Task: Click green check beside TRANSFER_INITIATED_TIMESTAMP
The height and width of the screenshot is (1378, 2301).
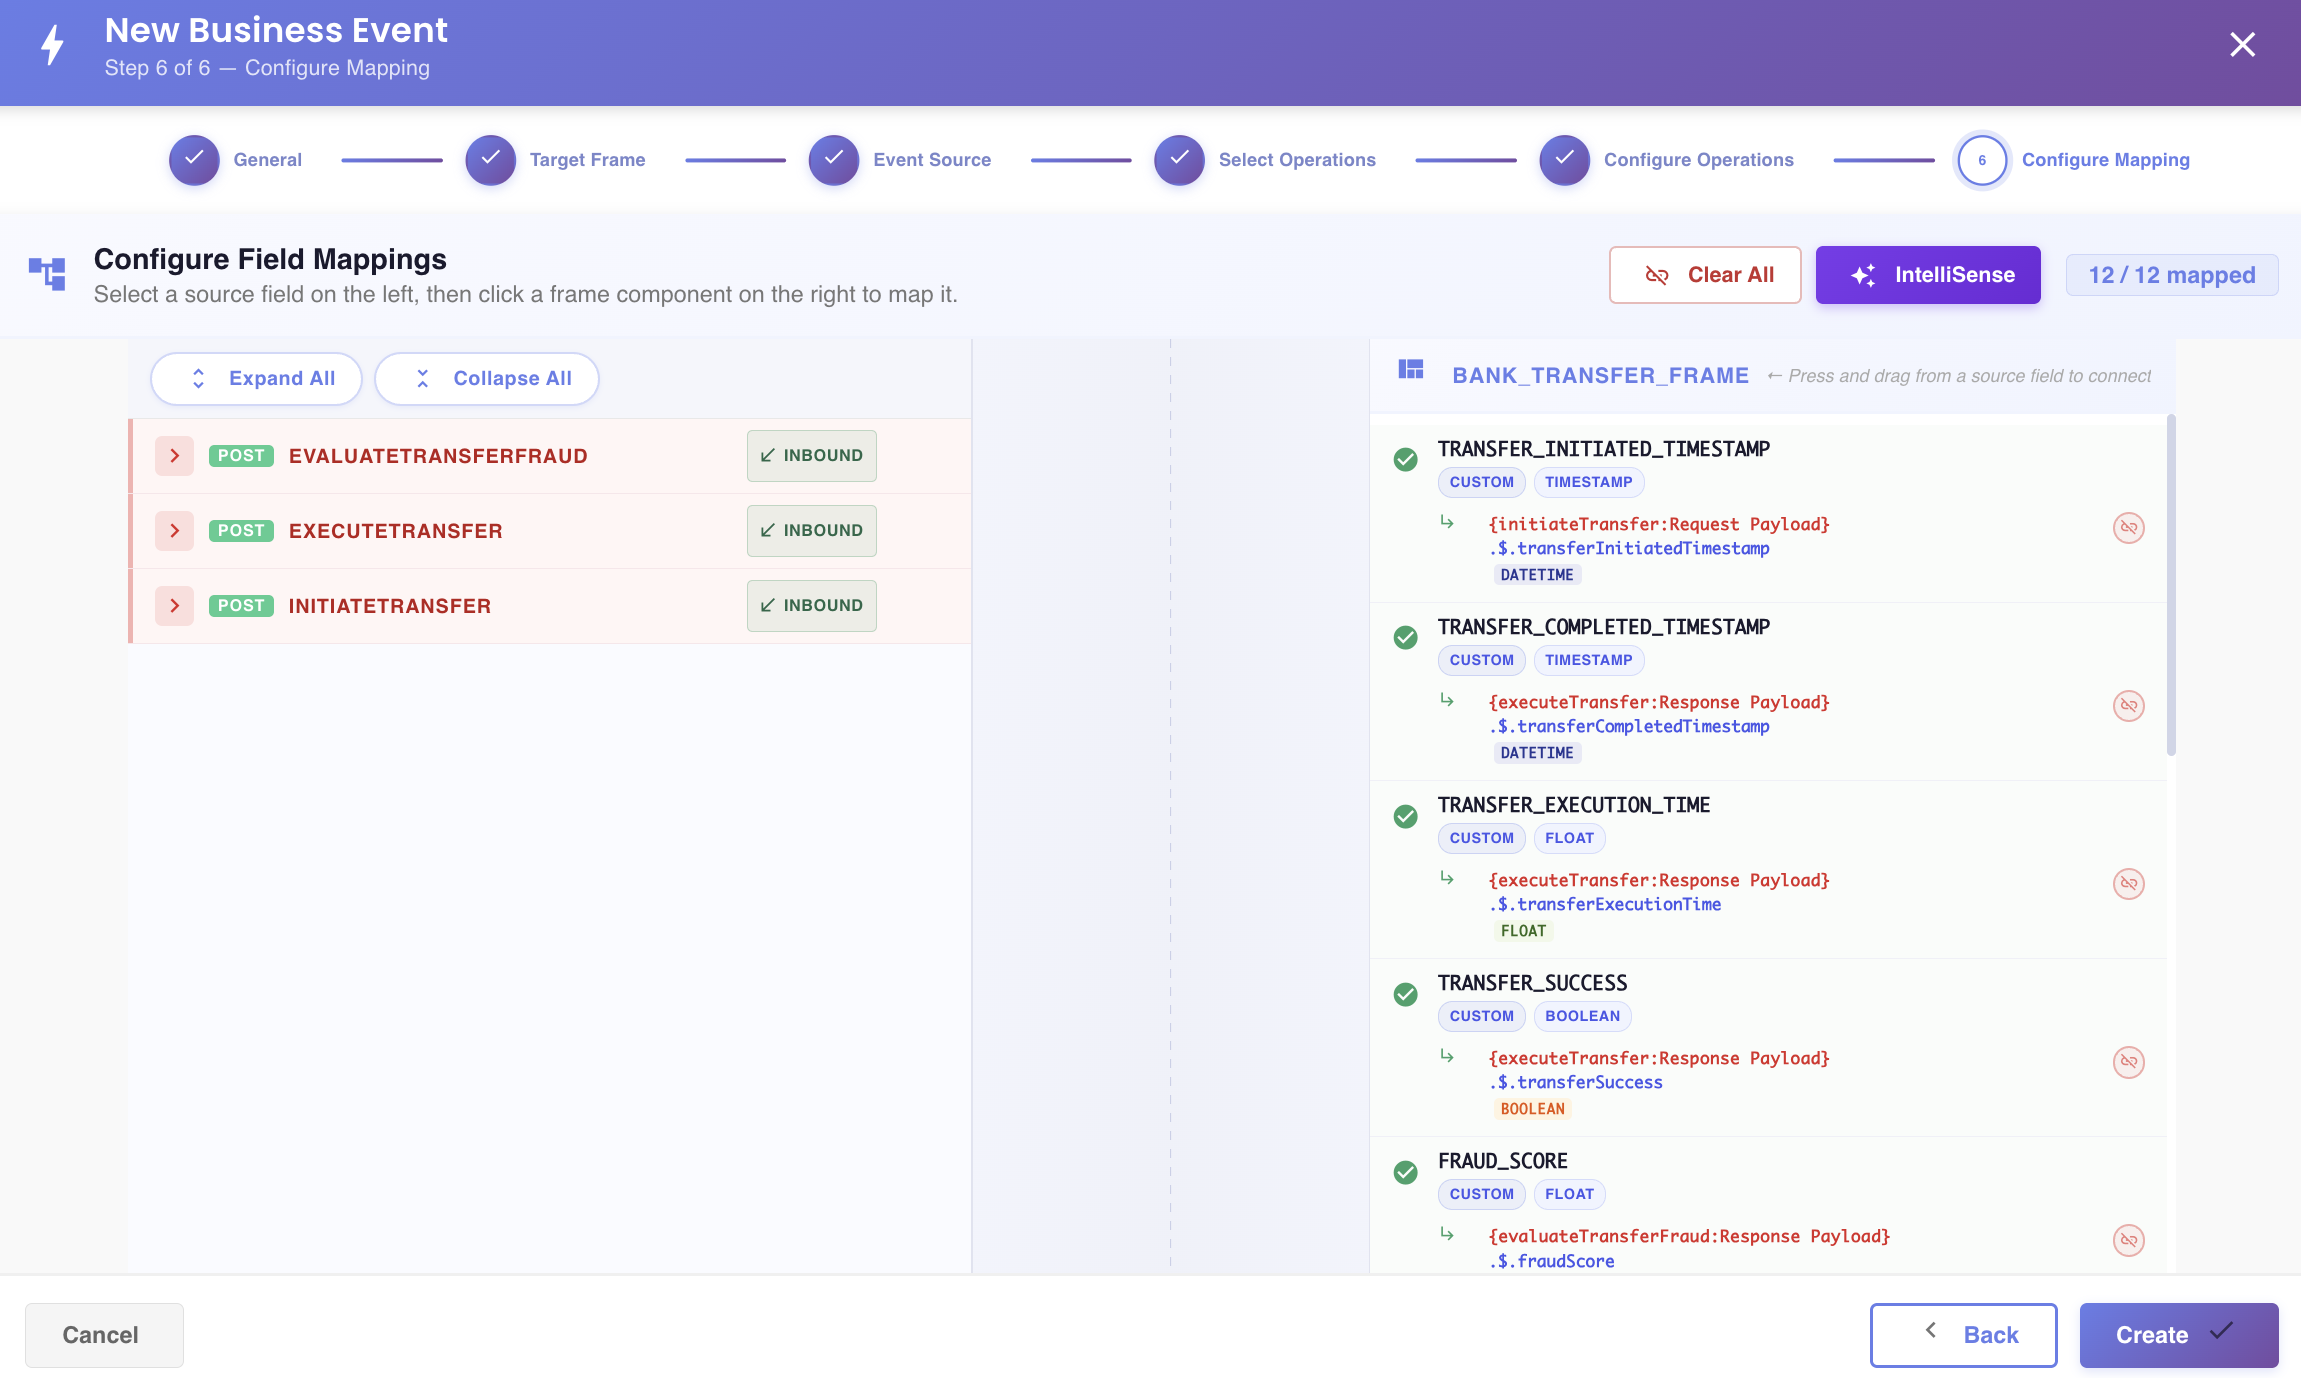Action: (1405, 459)
